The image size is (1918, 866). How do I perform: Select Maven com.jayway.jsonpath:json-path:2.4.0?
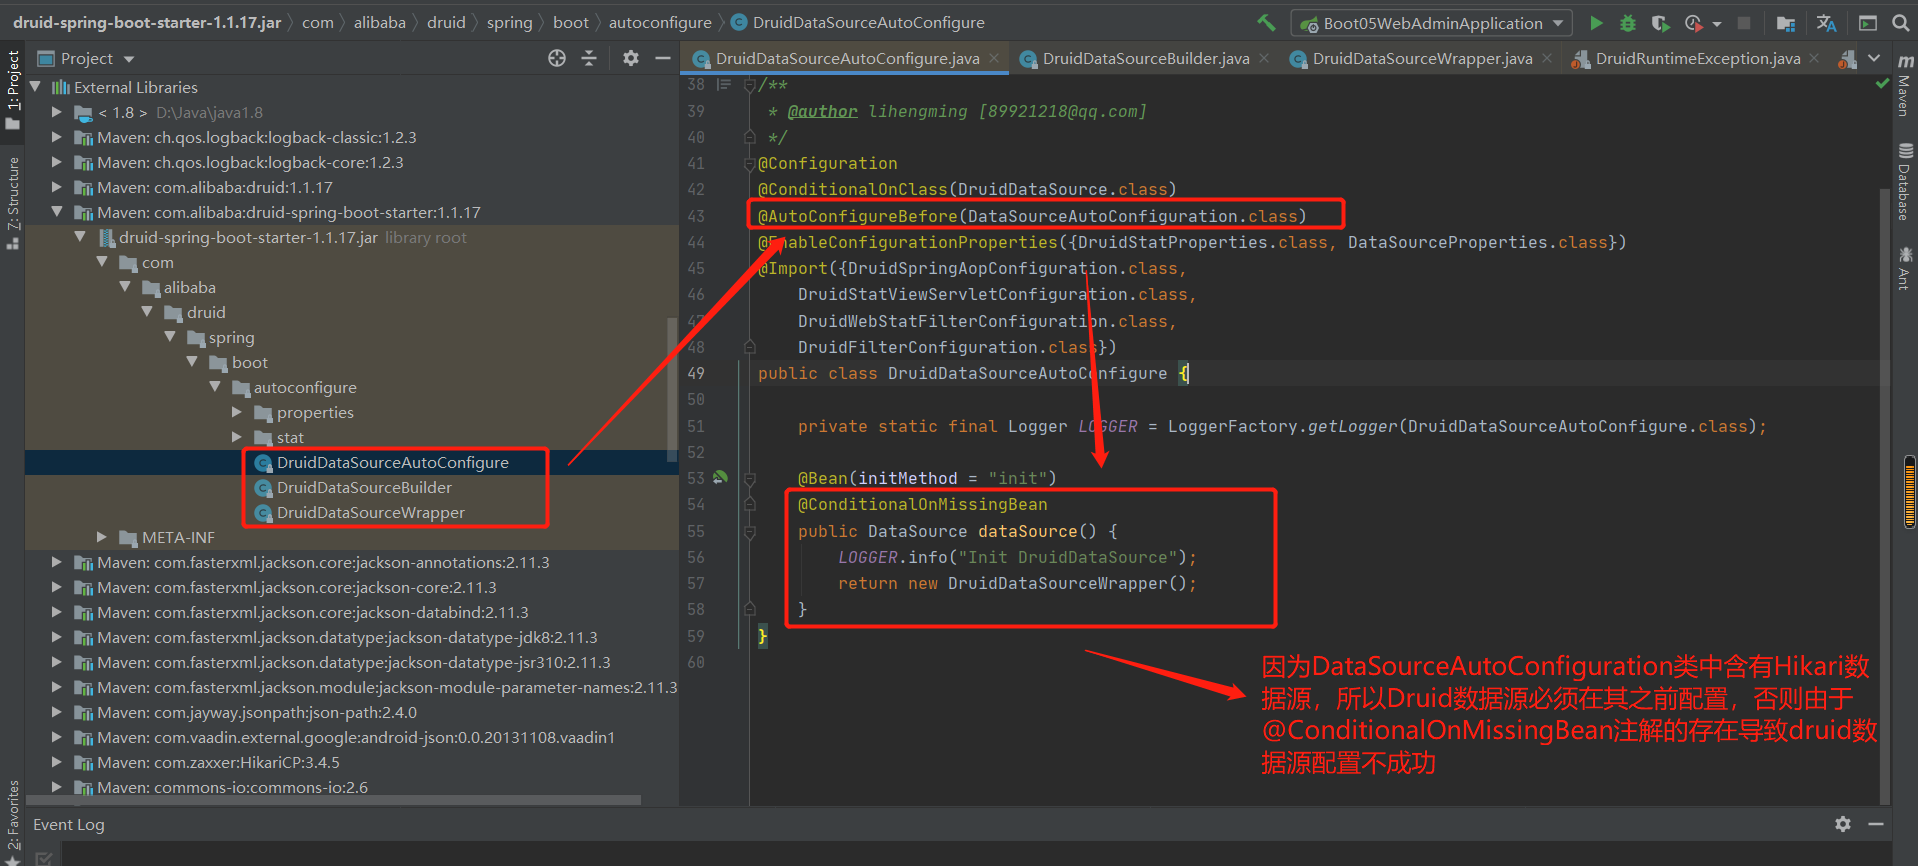[256, 712]
